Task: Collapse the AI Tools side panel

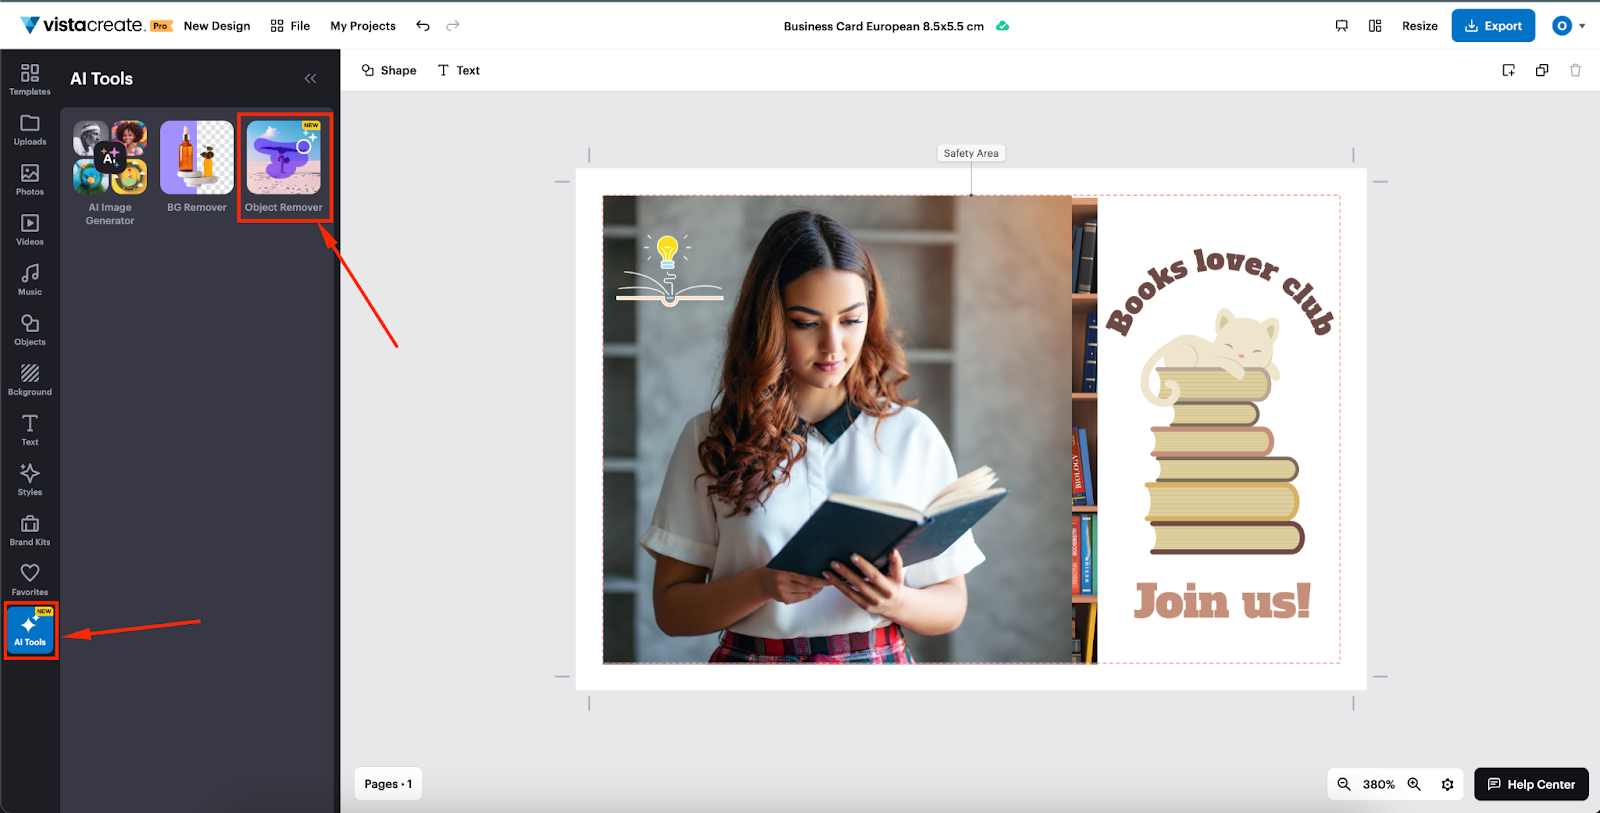Action: coord(310,78)
